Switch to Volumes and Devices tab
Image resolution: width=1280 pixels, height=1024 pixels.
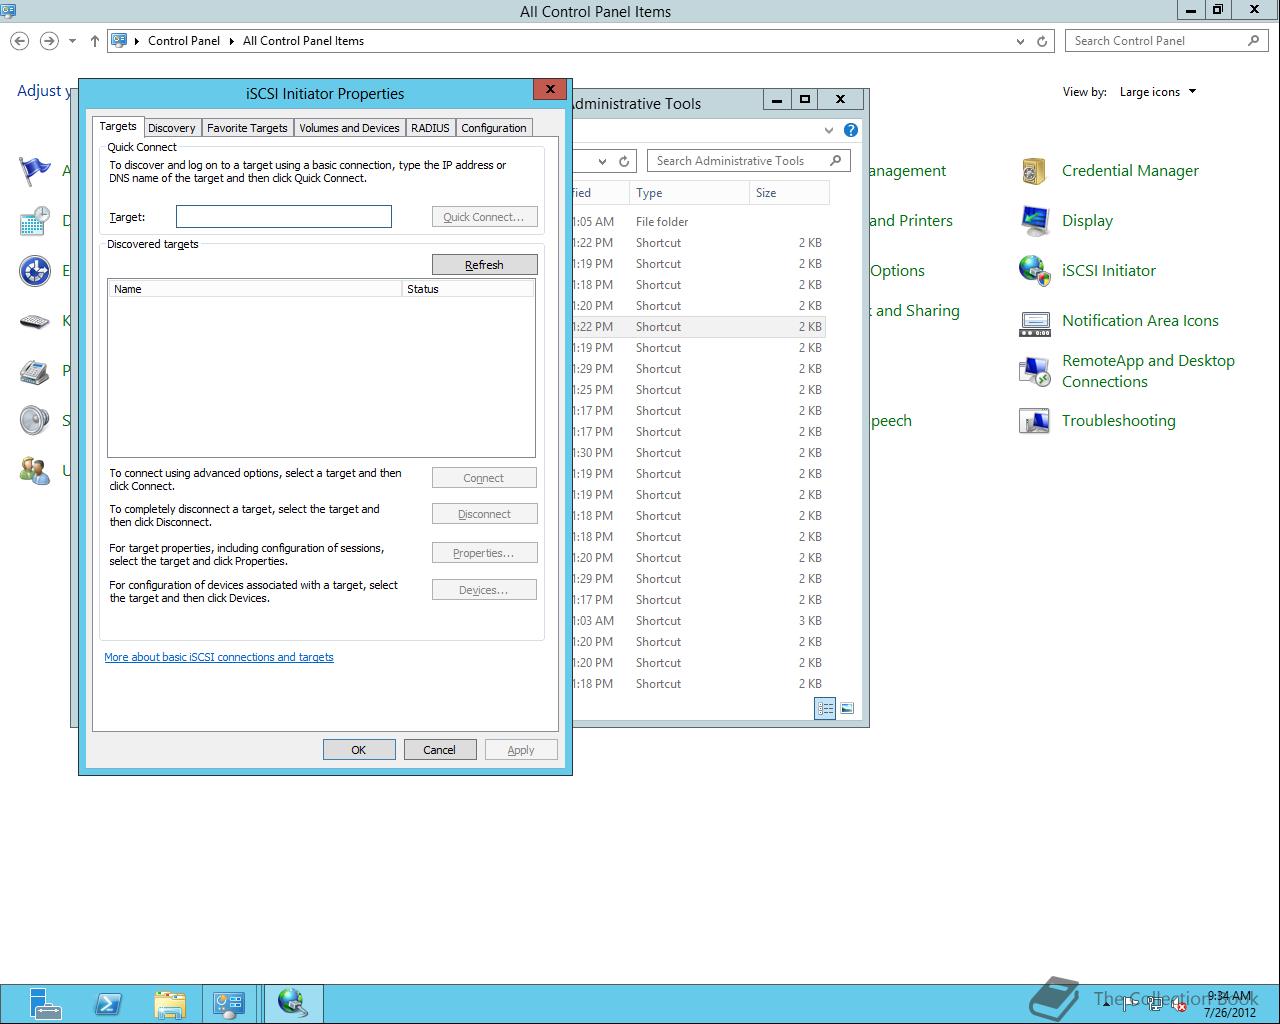[x=349, y=128]
